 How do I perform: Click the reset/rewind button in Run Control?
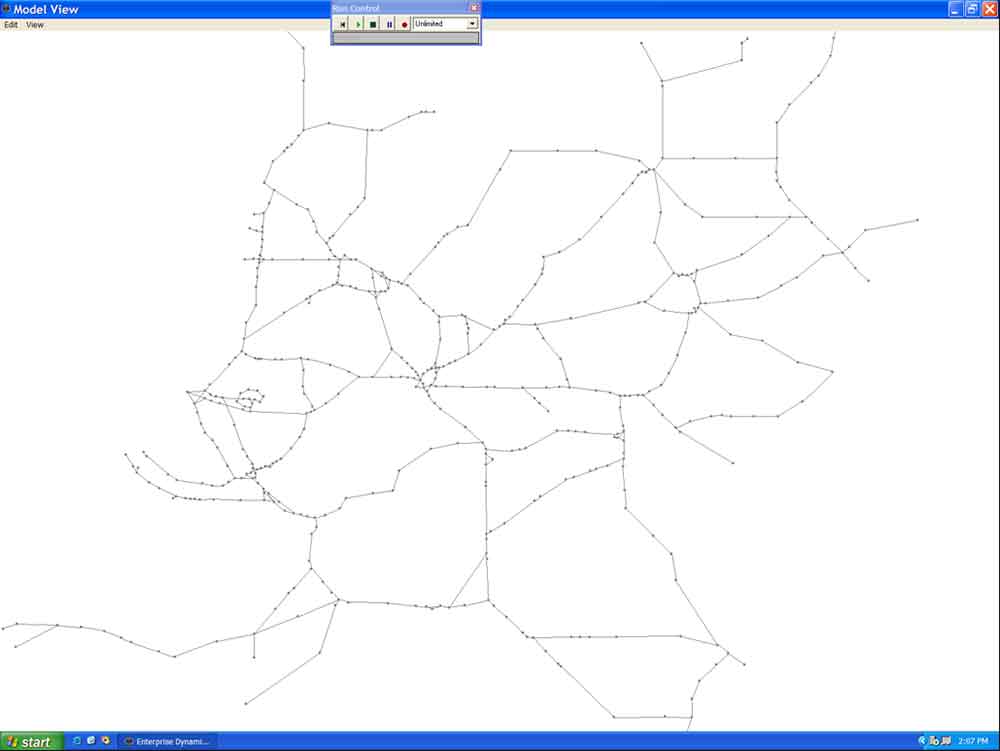[x=342, y=24]
